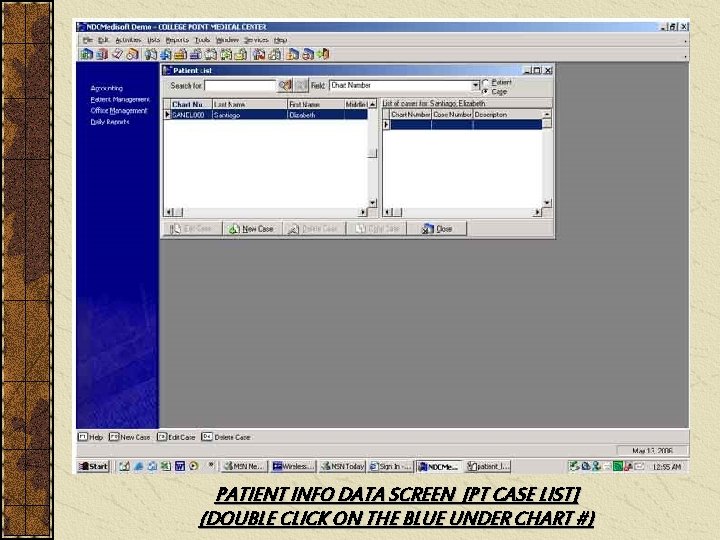Click the greyed icon next to search button
Viewport: 720px width, 540px height.
pos(301,85)
